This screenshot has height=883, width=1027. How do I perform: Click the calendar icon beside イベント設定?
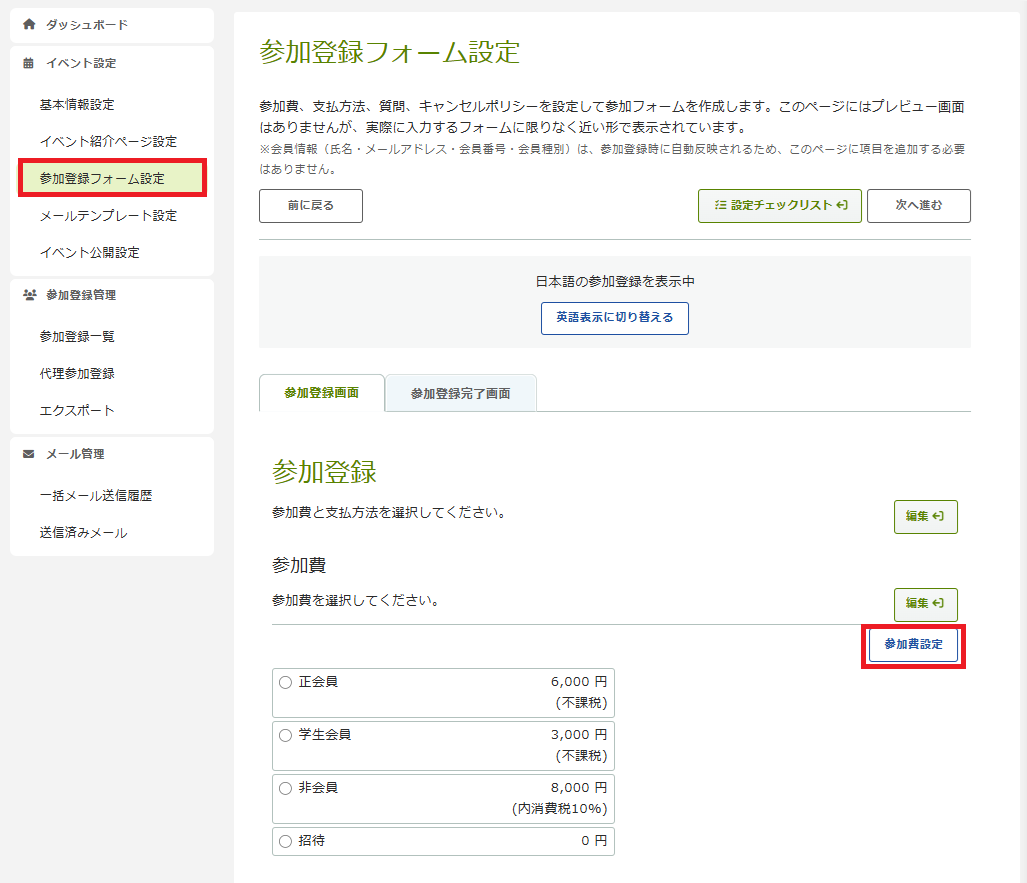point(29,63)
